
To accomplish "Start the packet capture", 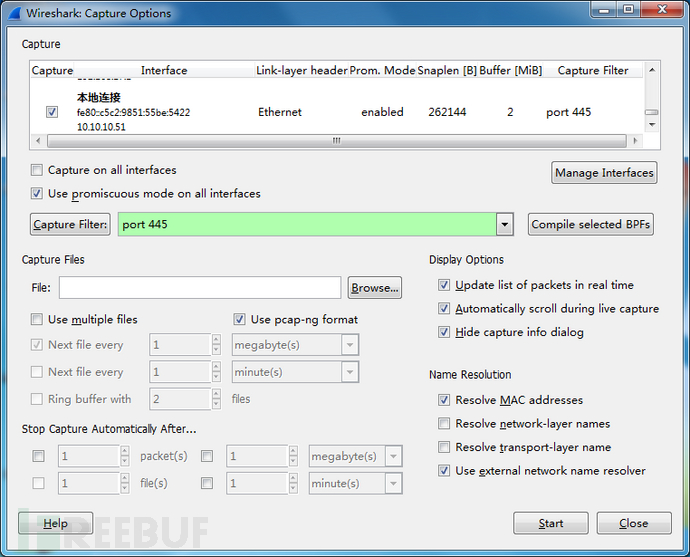I will [551, 523].
